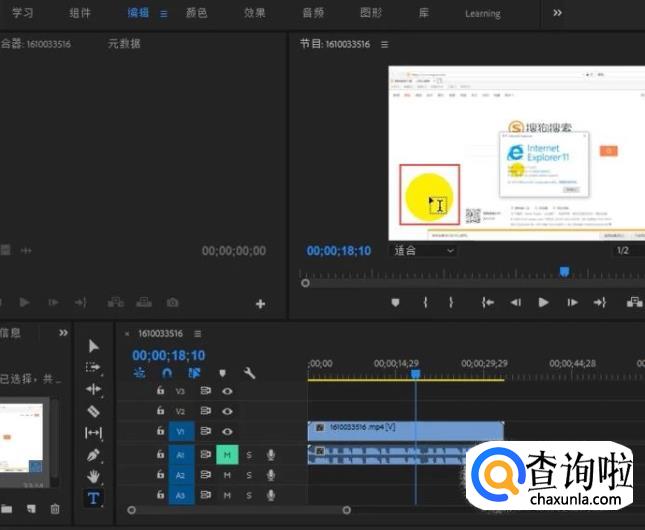Unmute the A1 audio track
645x530 pixels.
click(x=227, y=455)
